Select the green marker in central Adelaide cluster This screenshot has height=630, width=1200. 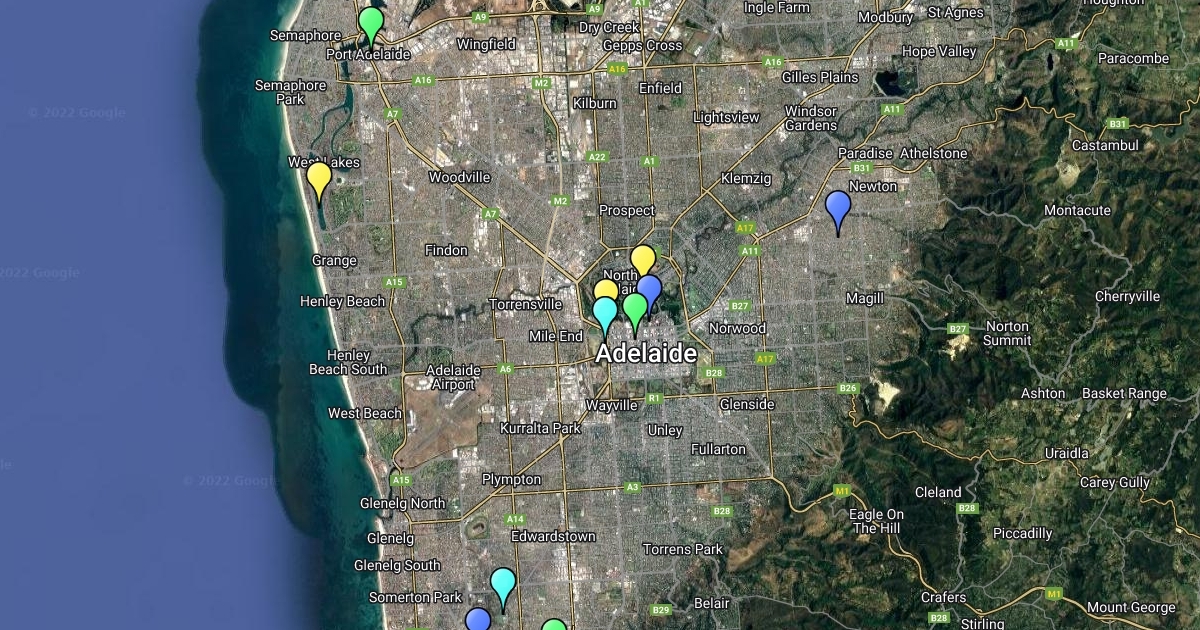pyautogui.click(x=635, y=309)
